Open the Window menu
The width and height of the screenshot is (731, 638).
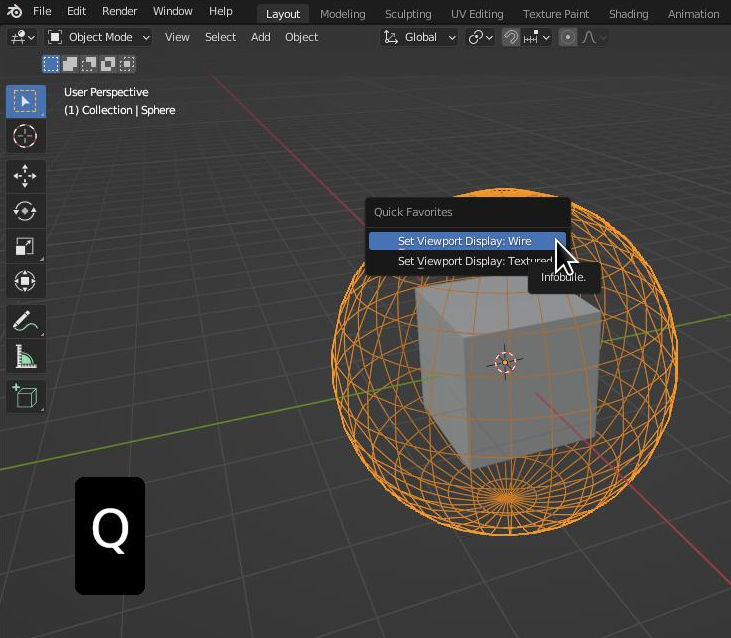pyautogui.click(x=172, y=11)
